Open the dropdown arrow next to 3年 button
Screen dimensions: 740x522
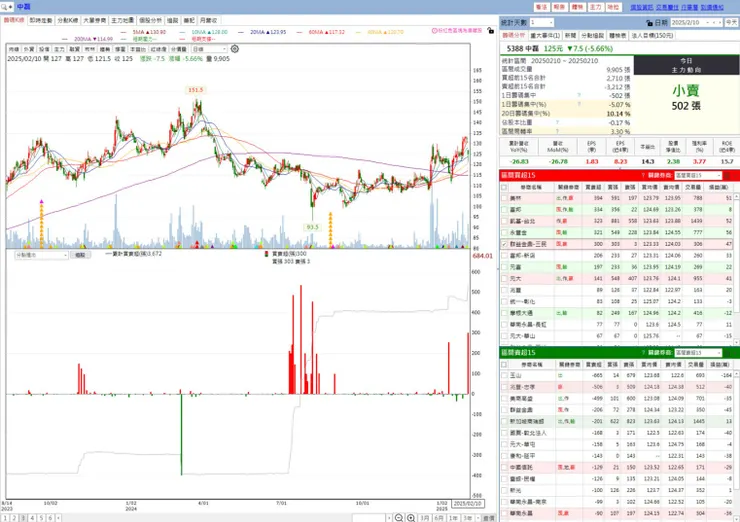click(x=478, y=518)
